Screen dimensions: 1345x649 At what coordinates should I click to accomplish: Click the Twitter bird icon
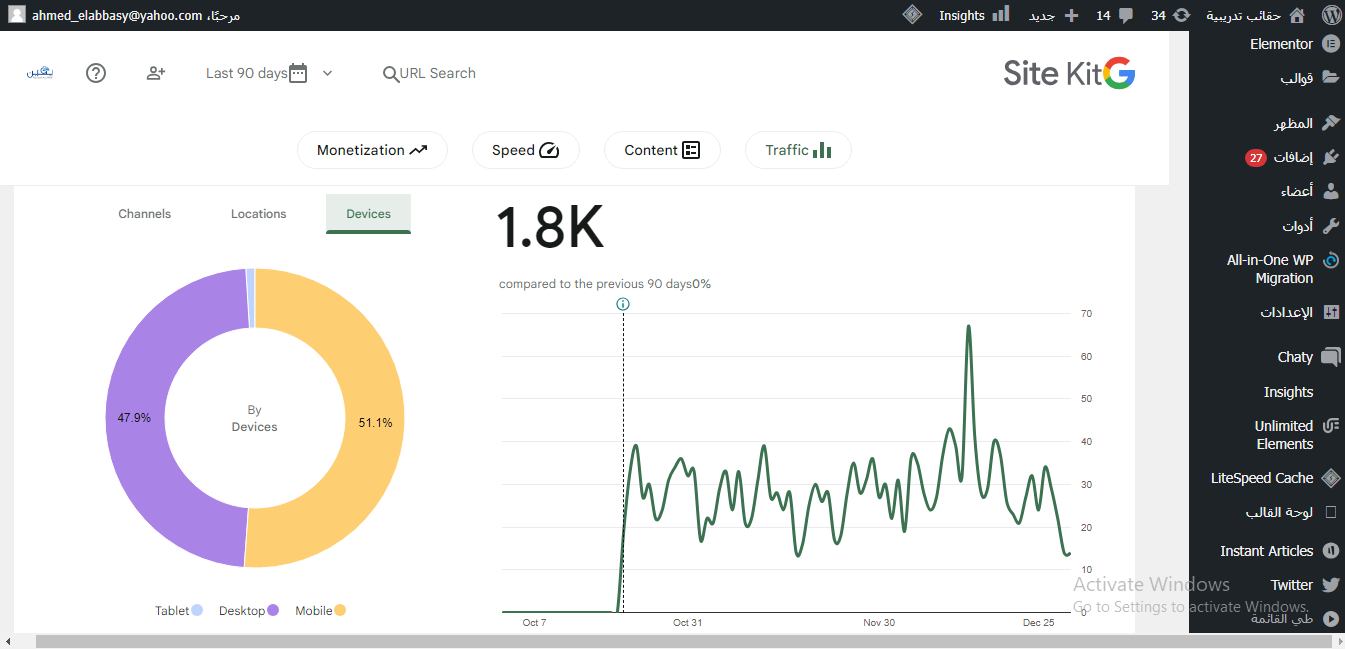(1331, 585)
